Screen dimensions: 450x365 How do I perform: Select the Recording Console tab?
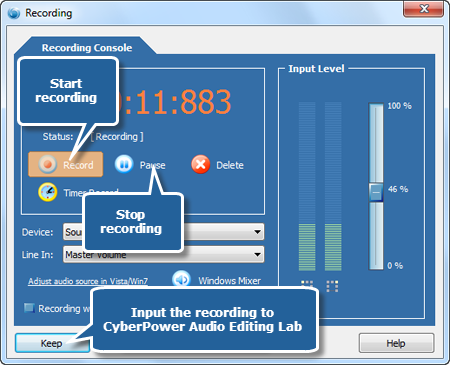click(87, 48)
